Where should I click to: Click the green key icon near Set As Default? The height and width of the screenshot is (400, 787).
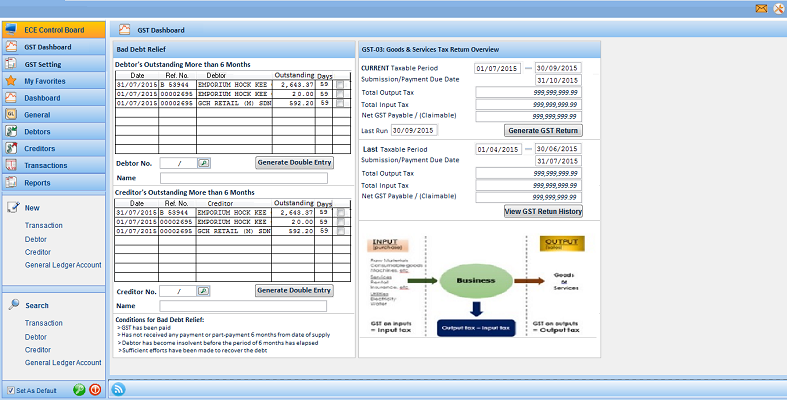(x=79, y=389)
